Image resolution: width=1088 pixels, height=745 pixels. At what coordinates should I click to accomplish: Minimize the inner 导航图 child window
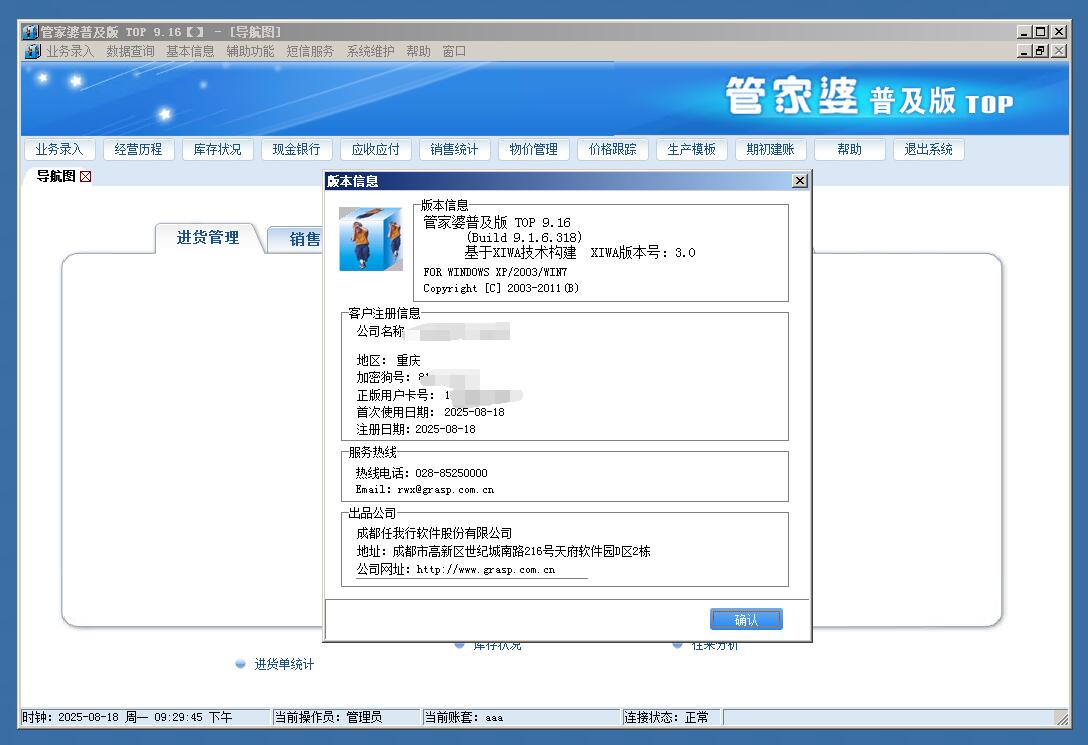1025,51
